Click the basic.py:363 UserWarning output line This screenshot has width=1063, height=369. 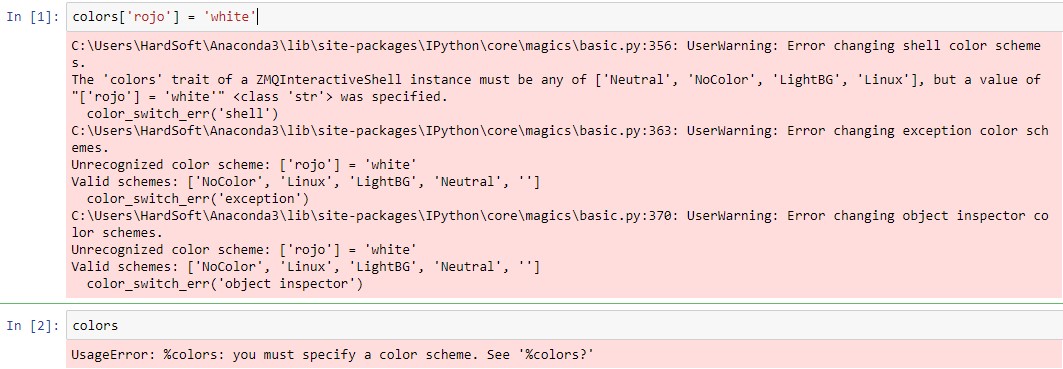pos(559,130)
